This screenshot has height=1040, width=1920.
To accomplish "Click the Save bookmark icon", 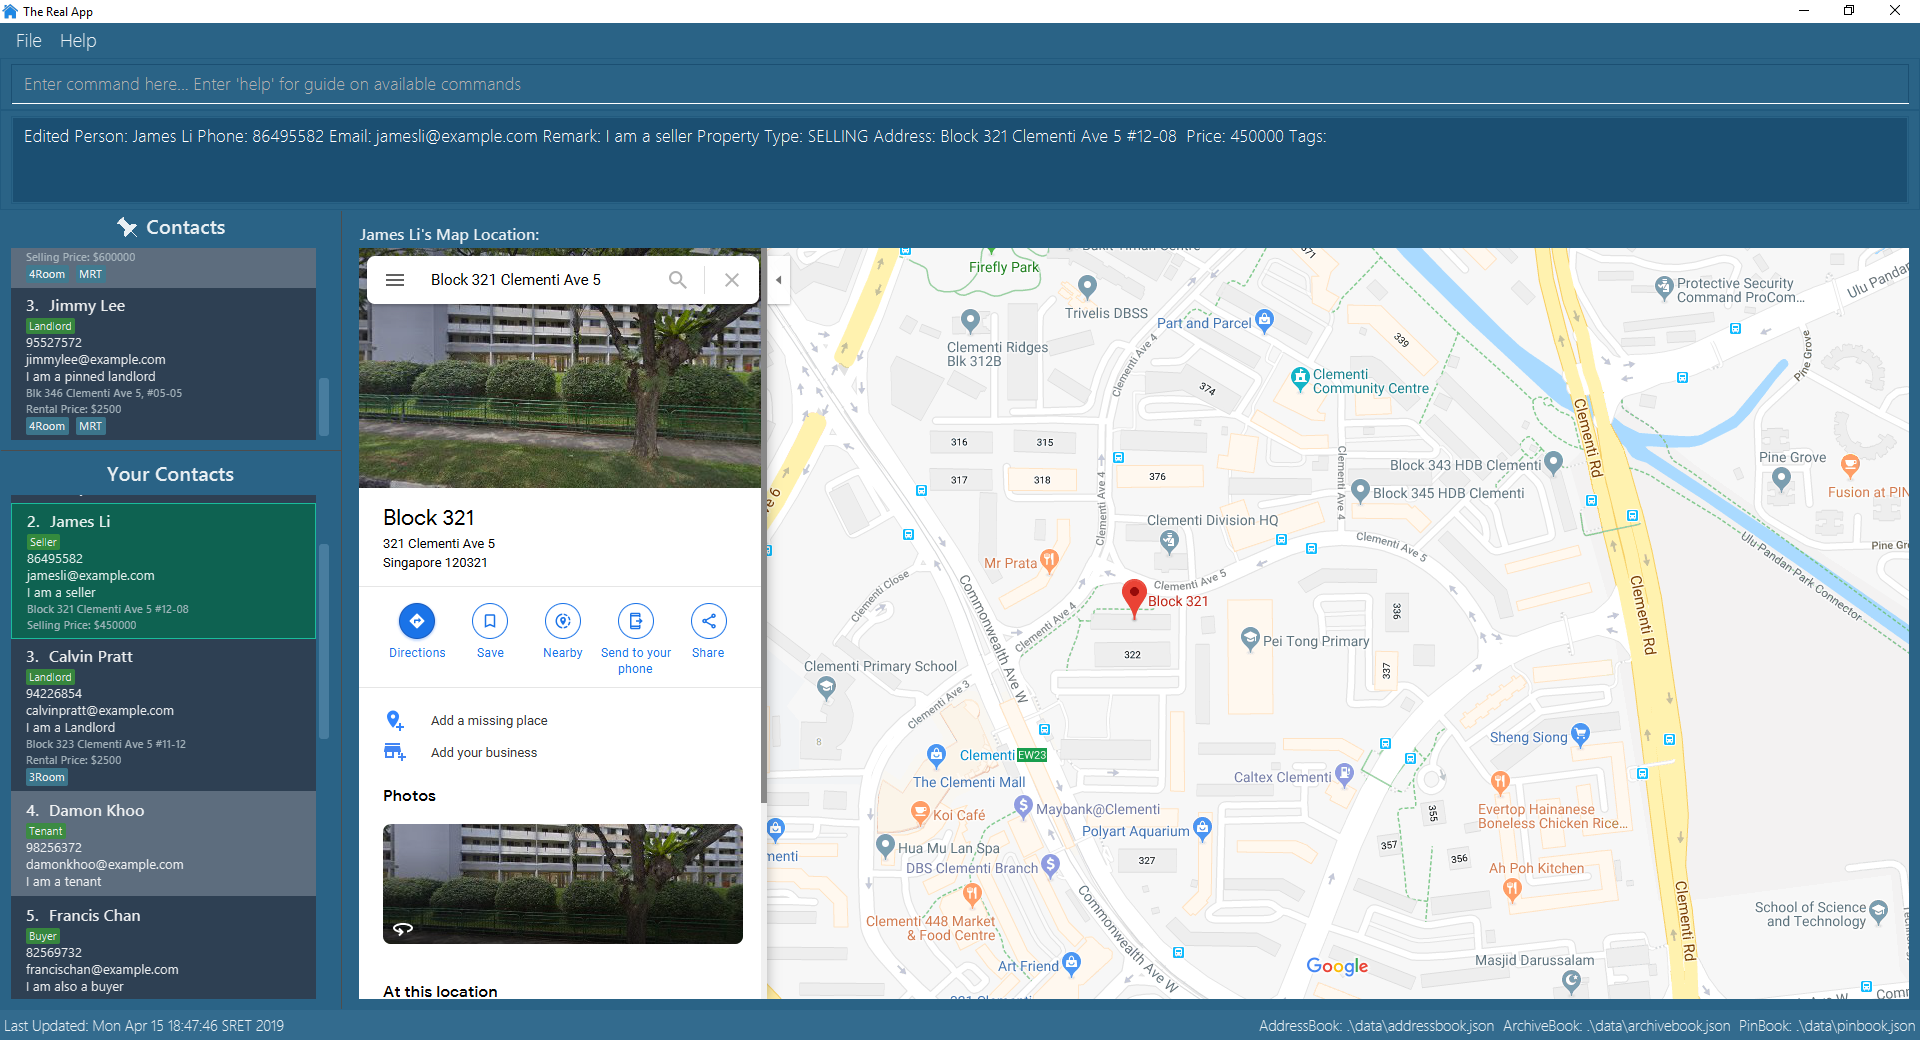I will (x=490, y=621).
